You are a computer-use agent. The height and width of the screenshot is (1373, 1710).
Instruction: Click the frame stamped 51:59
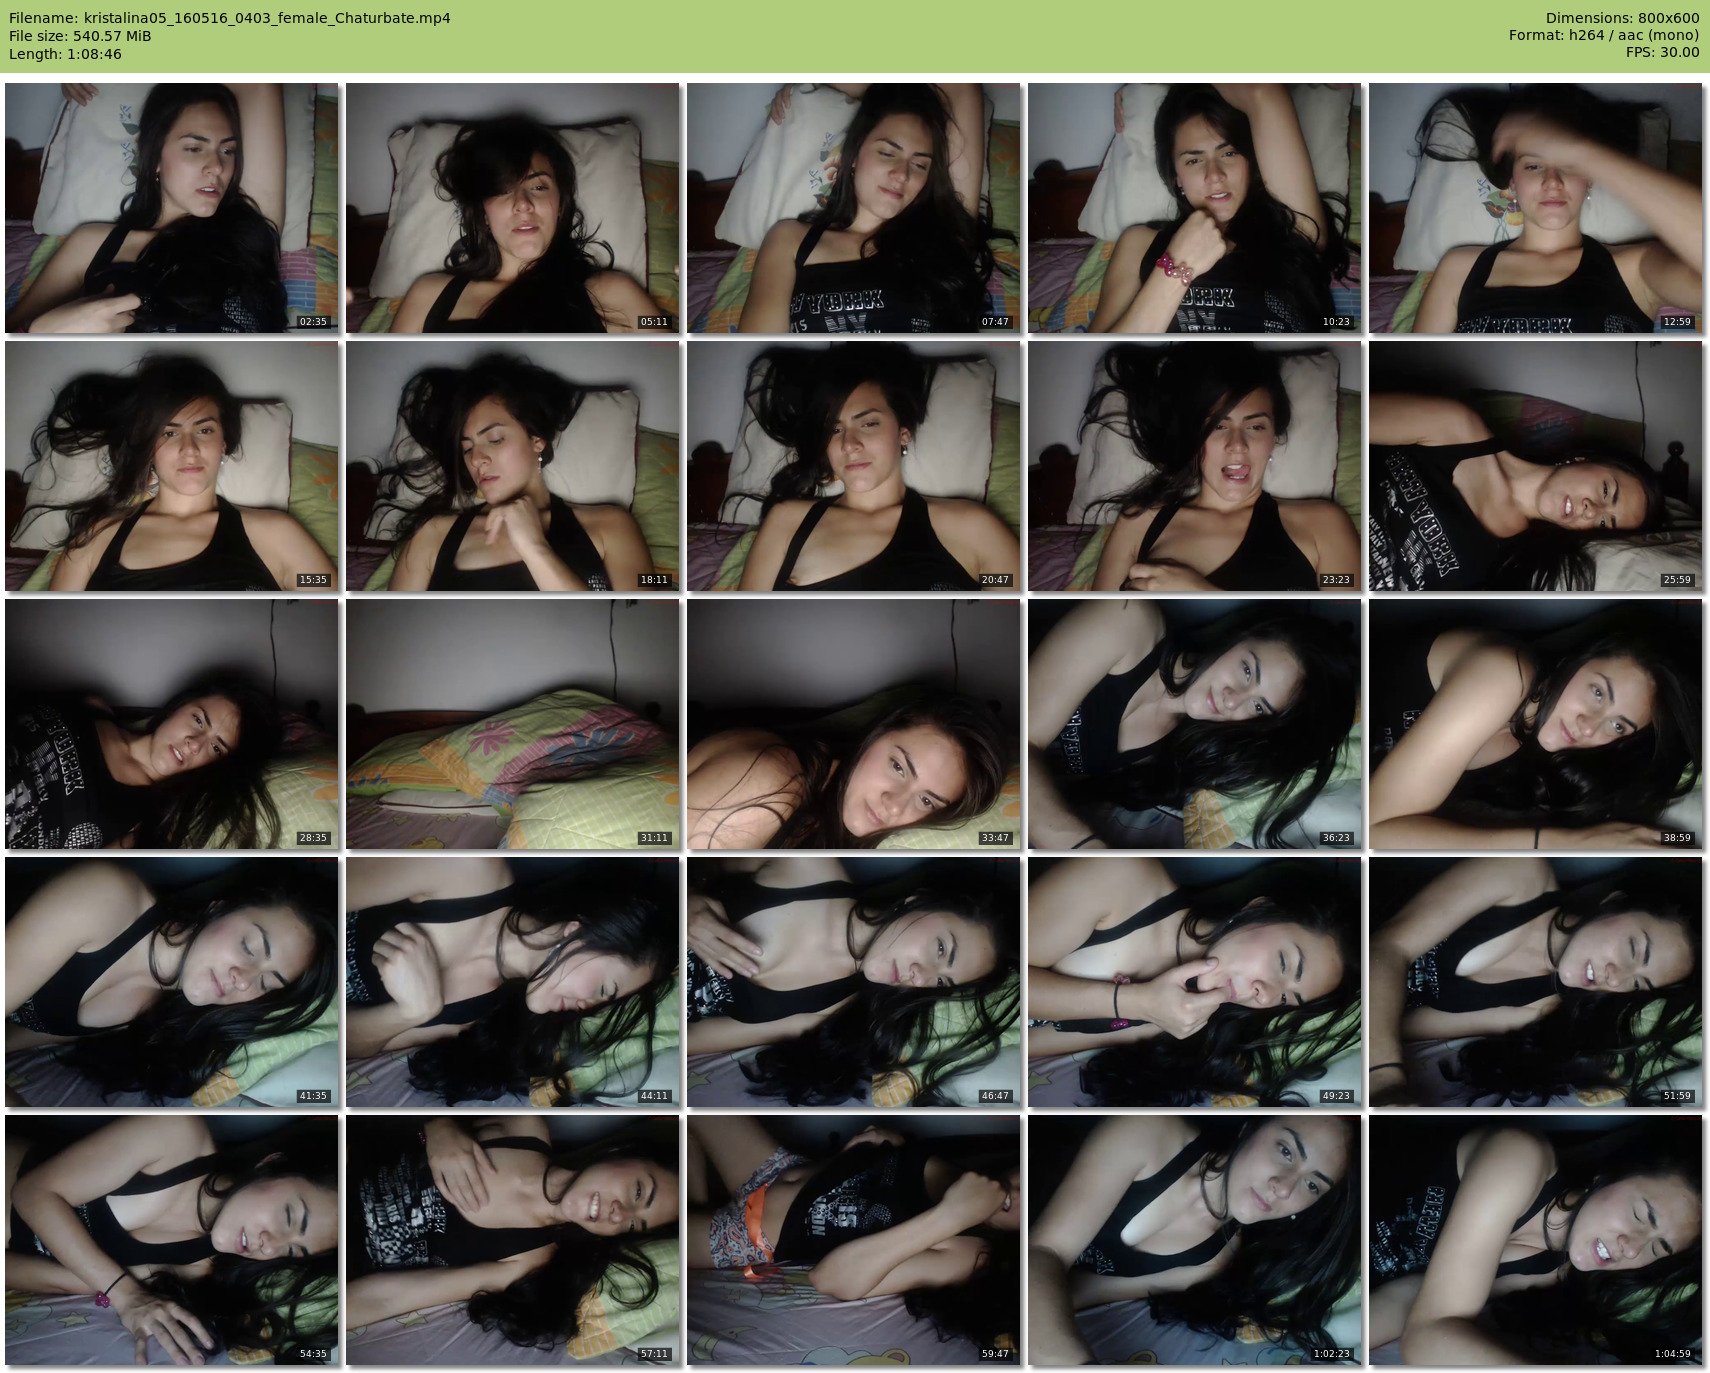(x=1536, y=982)
